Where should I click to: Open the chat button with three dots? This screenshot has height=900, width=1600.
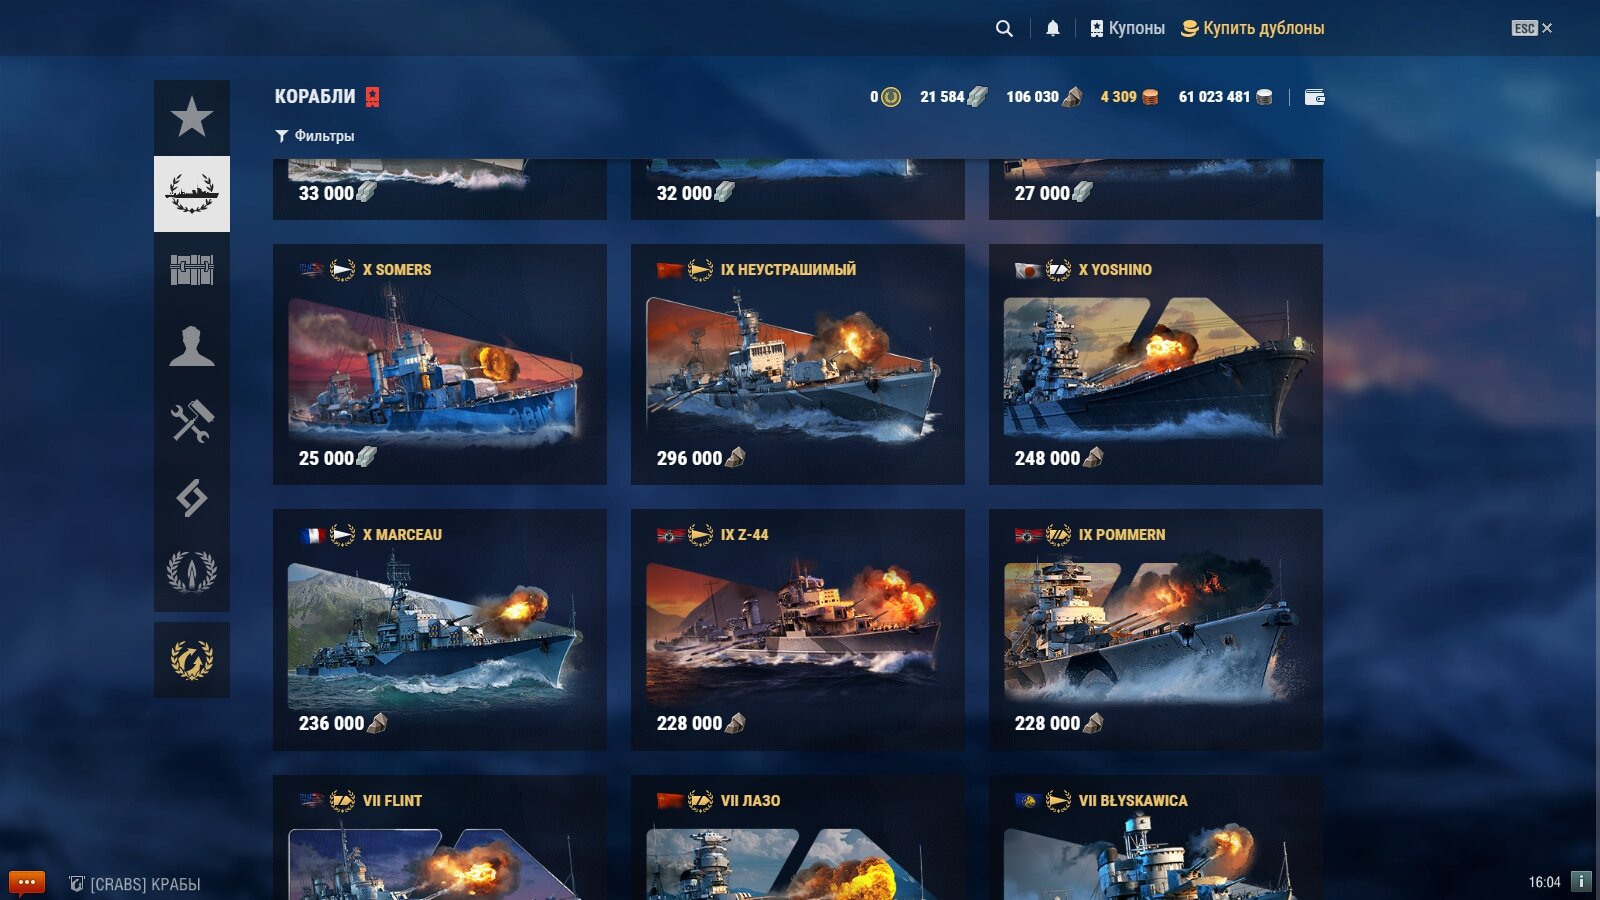[27, 883]
